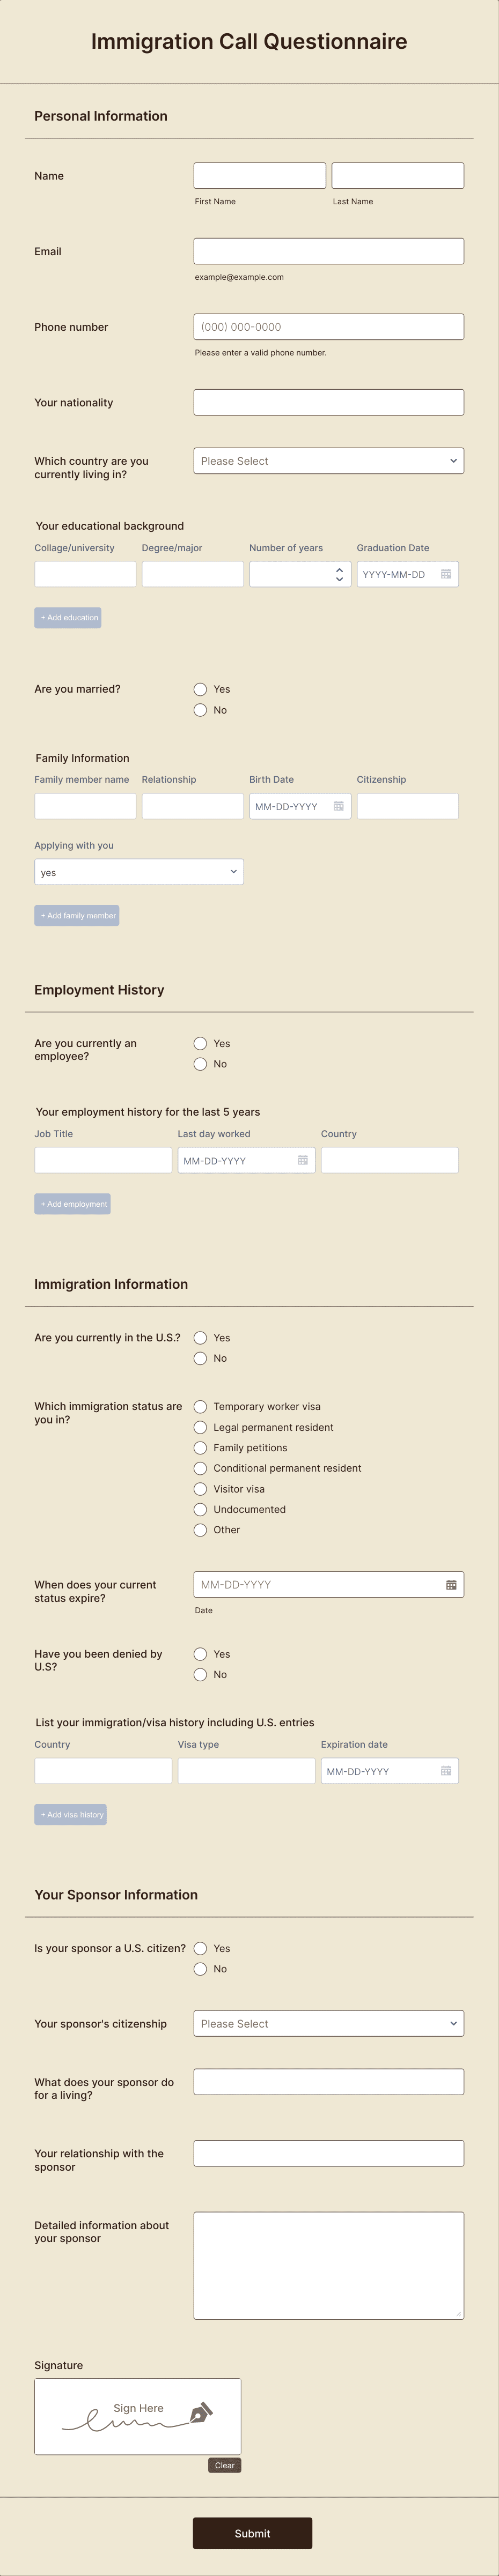Open the sponsor's citizenship dropdown
This screenshot has width=499, height=2576.
pyautogui.click(x=328, y=2023)
